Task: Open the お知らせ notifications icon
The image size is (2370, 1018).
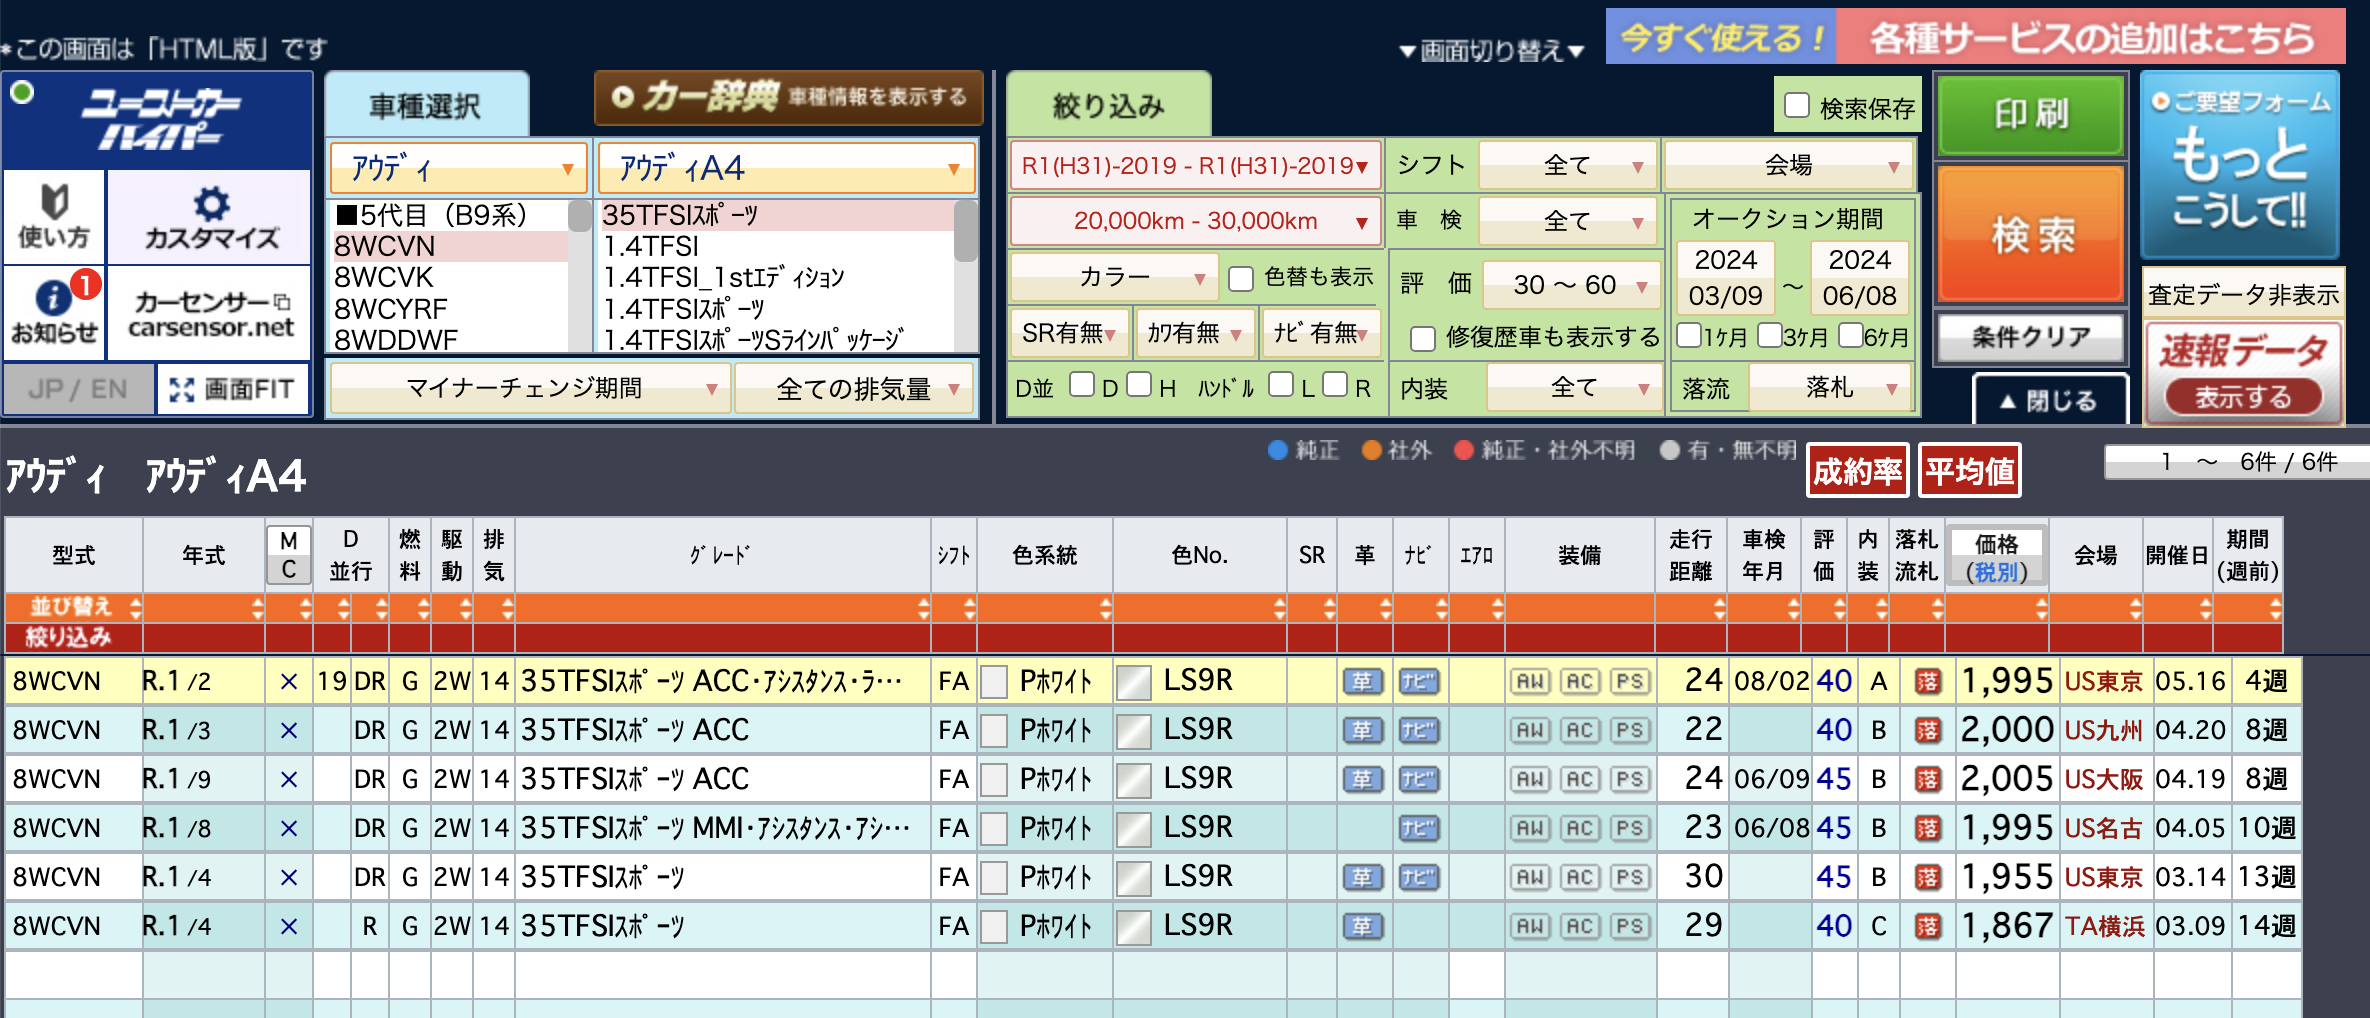Action: pos(54,313)
